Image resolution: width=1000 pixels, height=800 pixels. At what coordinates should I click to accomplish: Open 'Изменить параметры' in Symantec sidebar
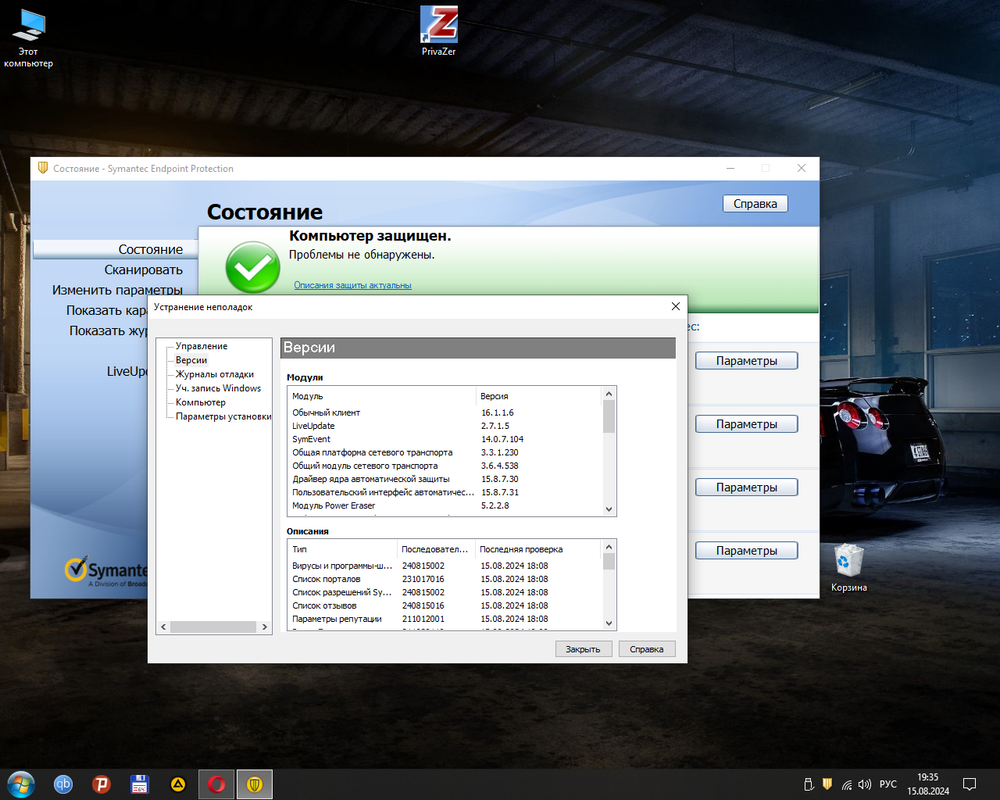(x=117, y=290)
